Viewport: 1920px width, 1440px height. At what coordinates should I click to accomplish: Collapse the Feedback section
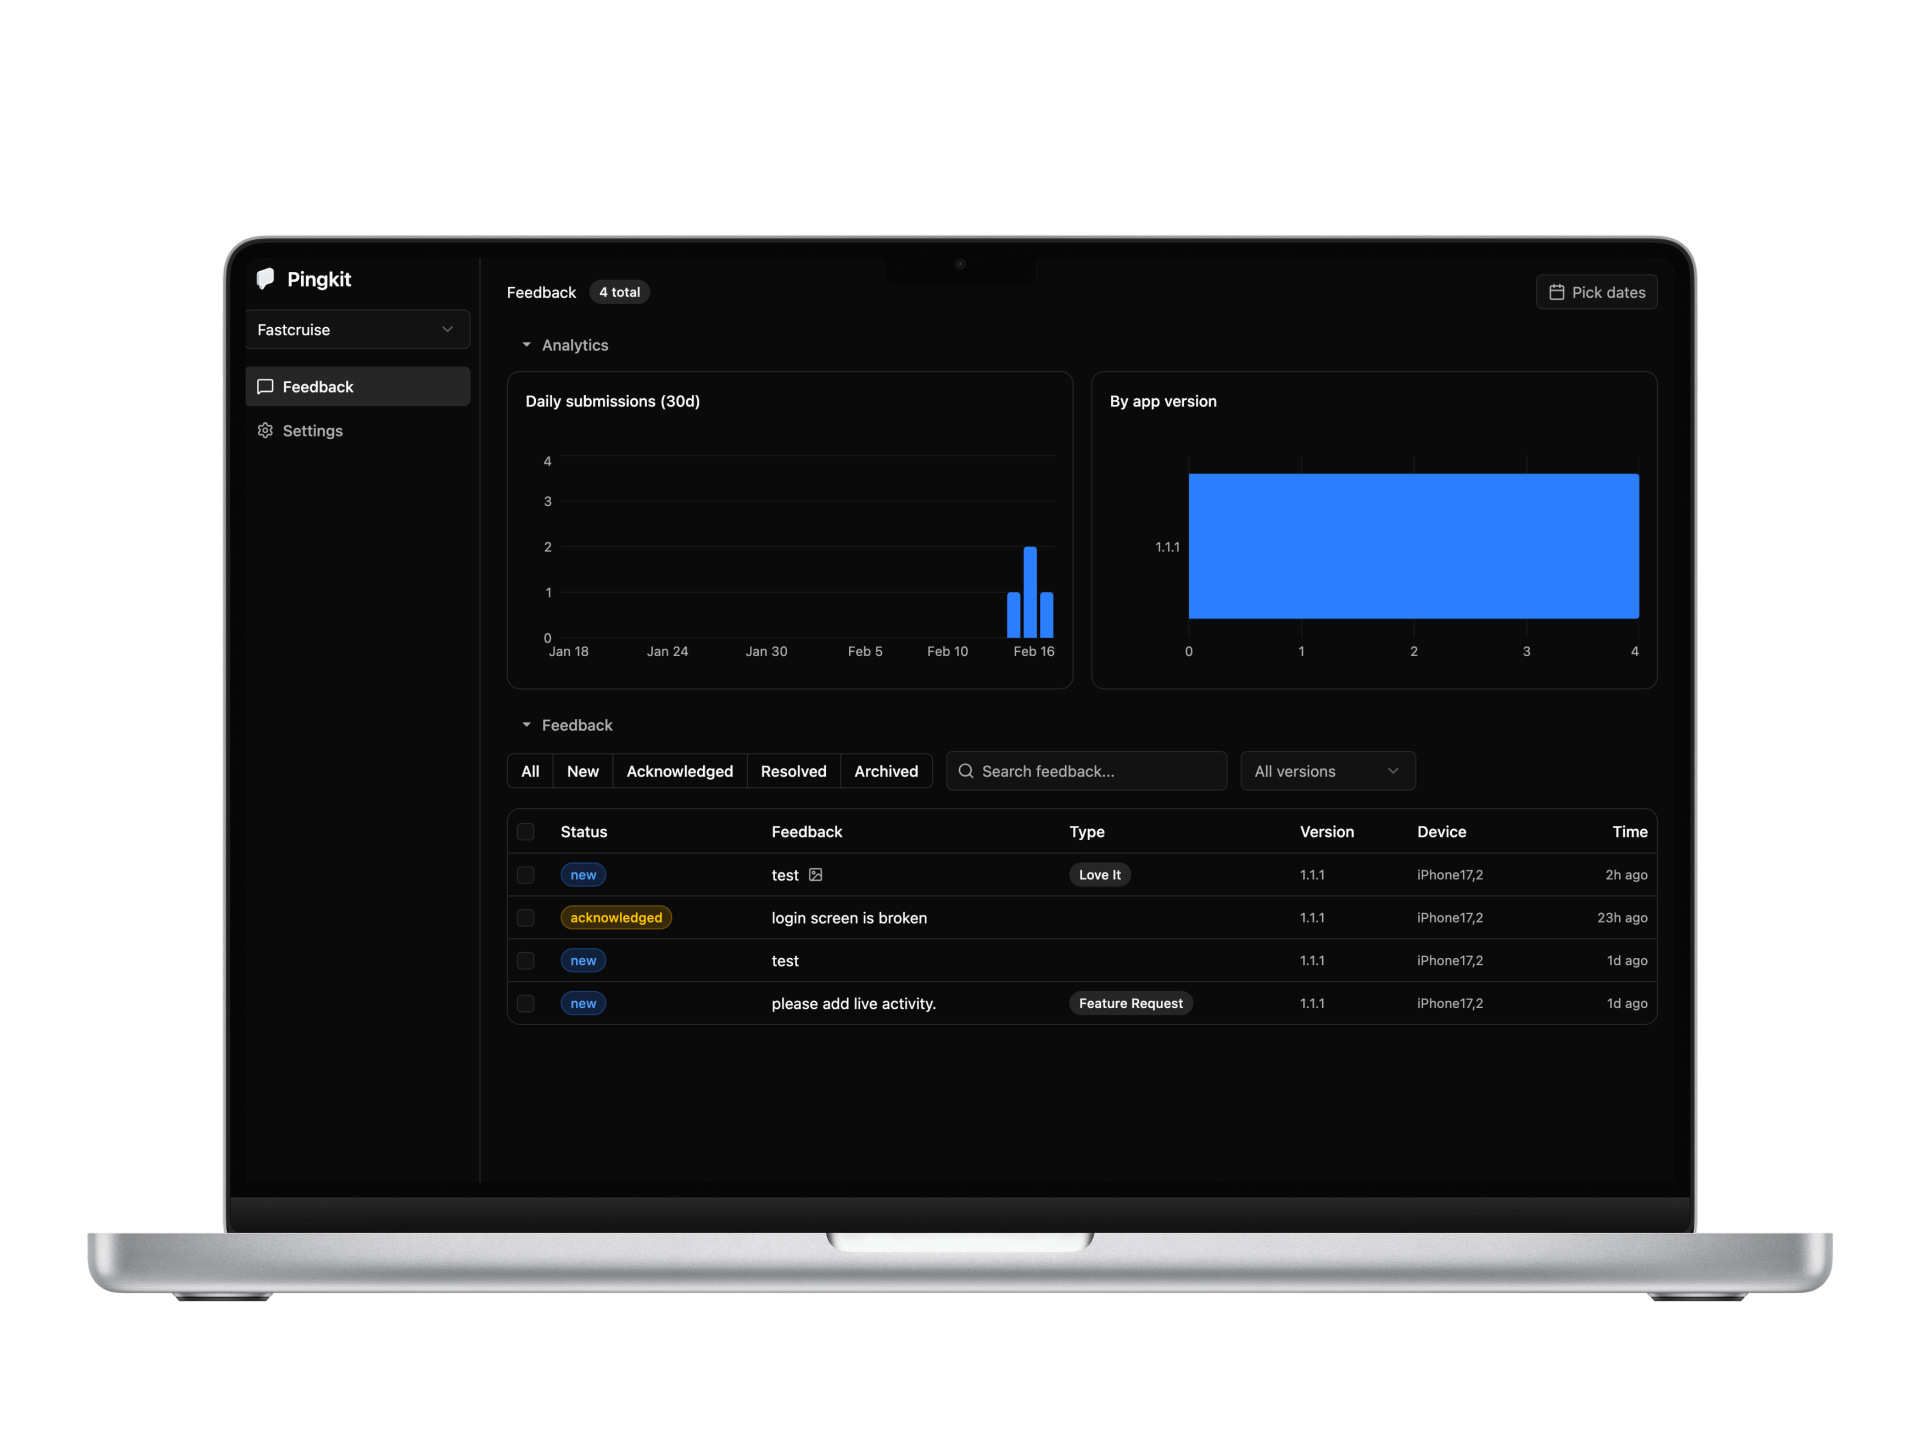point(527,724)
